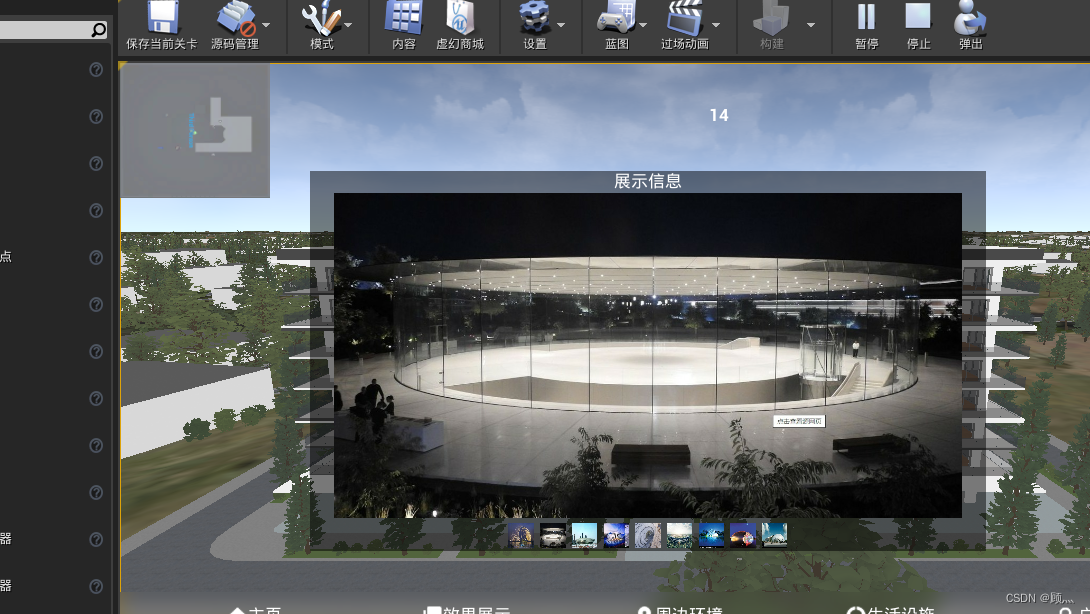Click the minimap in viewport corner

(195, 131)
